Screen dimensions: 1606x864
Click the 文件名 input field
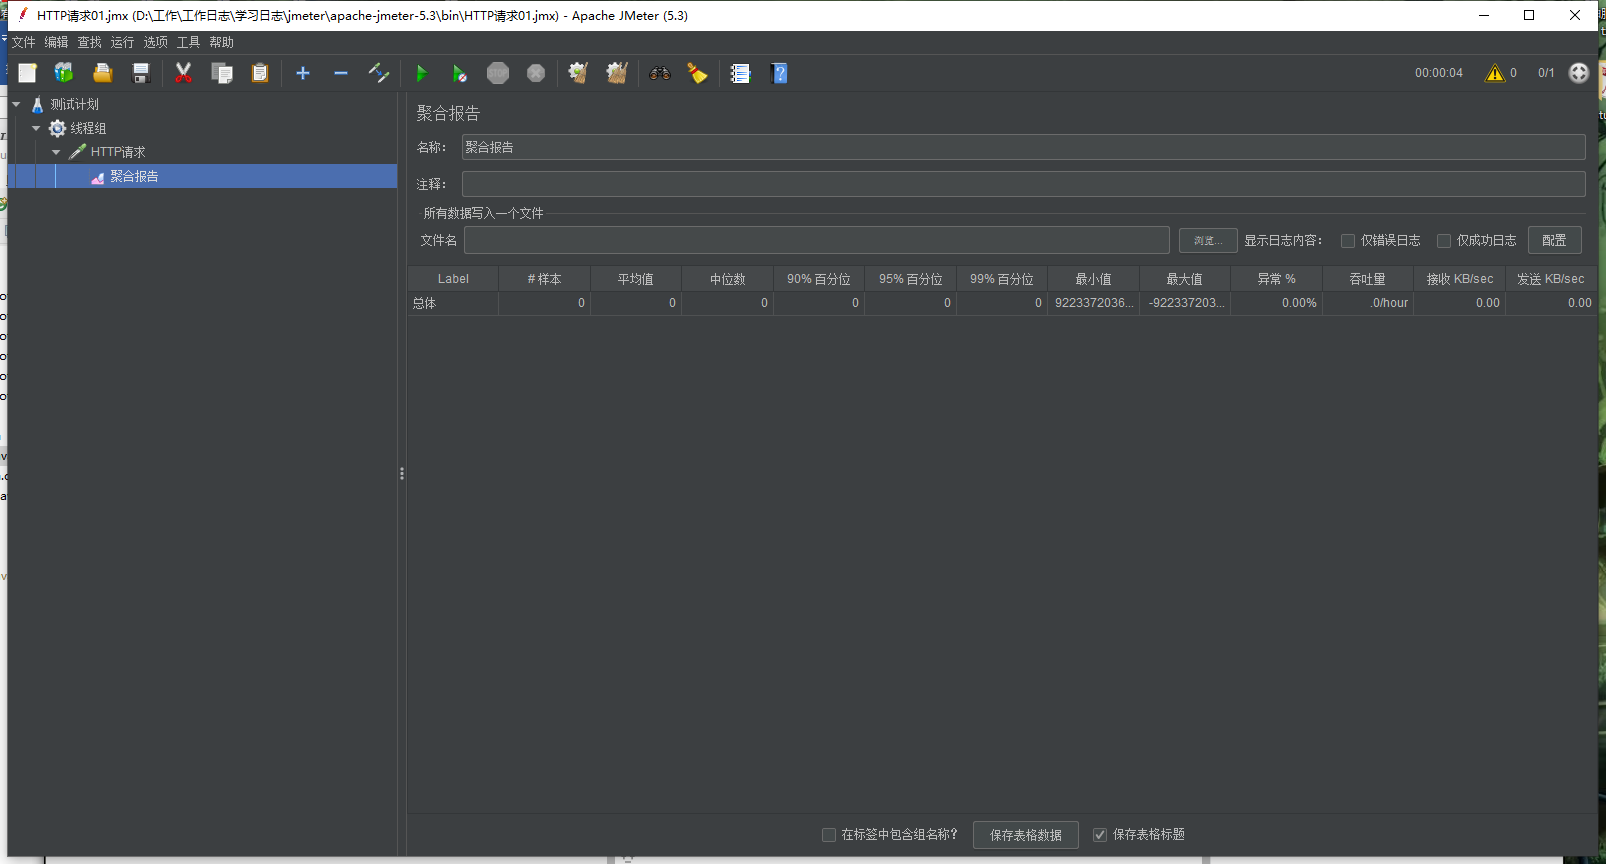click(x=816, y=240)
